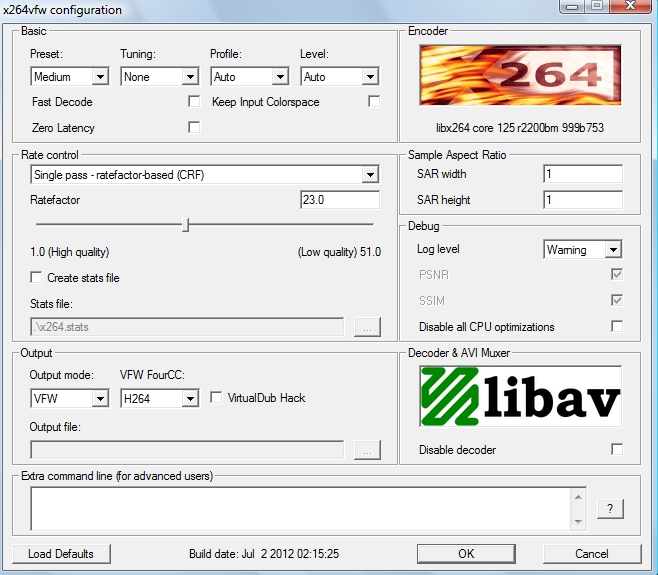Click the Ratefactor slider handle
658x575 pixels.
tap(186, 225)
